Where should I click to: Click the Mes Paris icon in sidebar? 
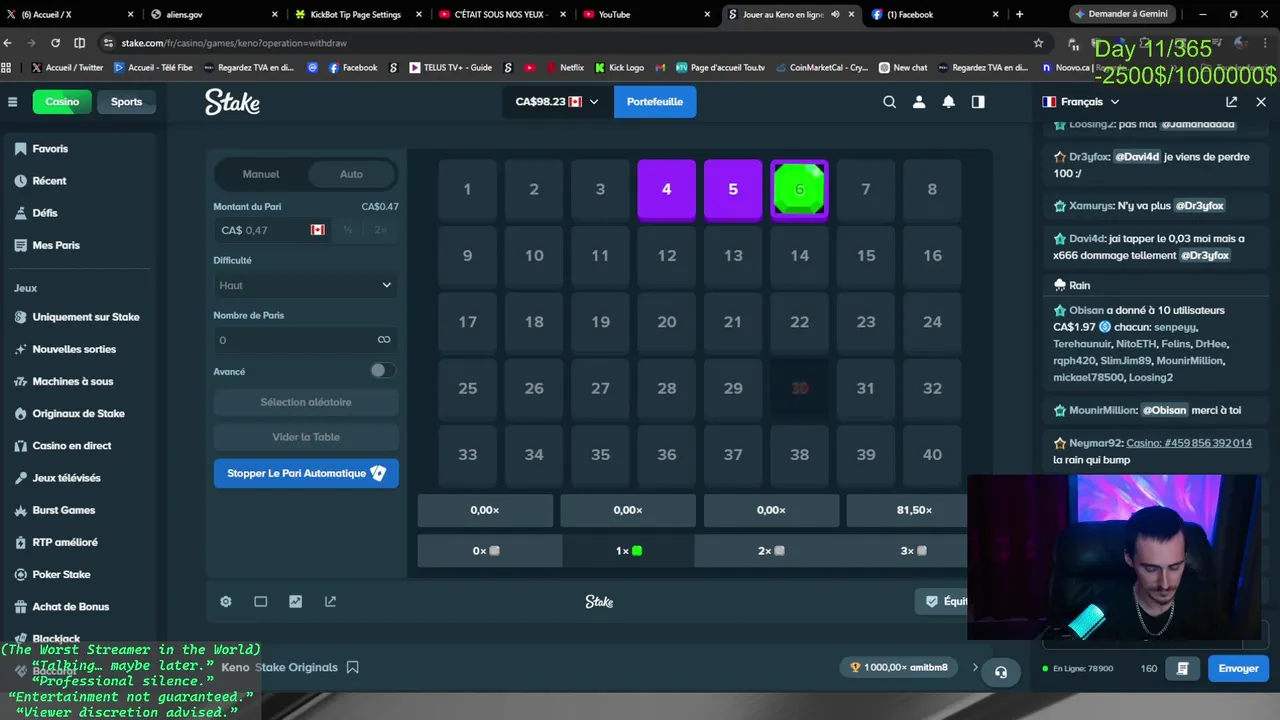[21, 245]
